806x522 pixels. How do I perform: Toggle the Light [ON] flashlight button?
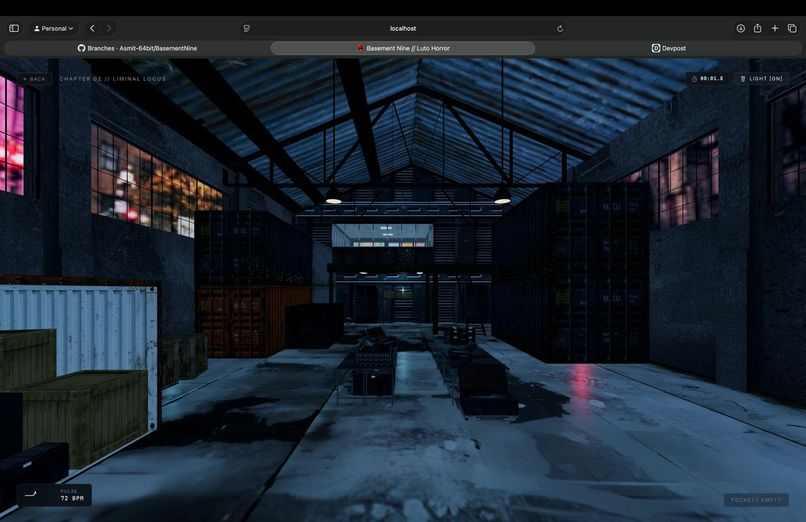click(761, 79)
